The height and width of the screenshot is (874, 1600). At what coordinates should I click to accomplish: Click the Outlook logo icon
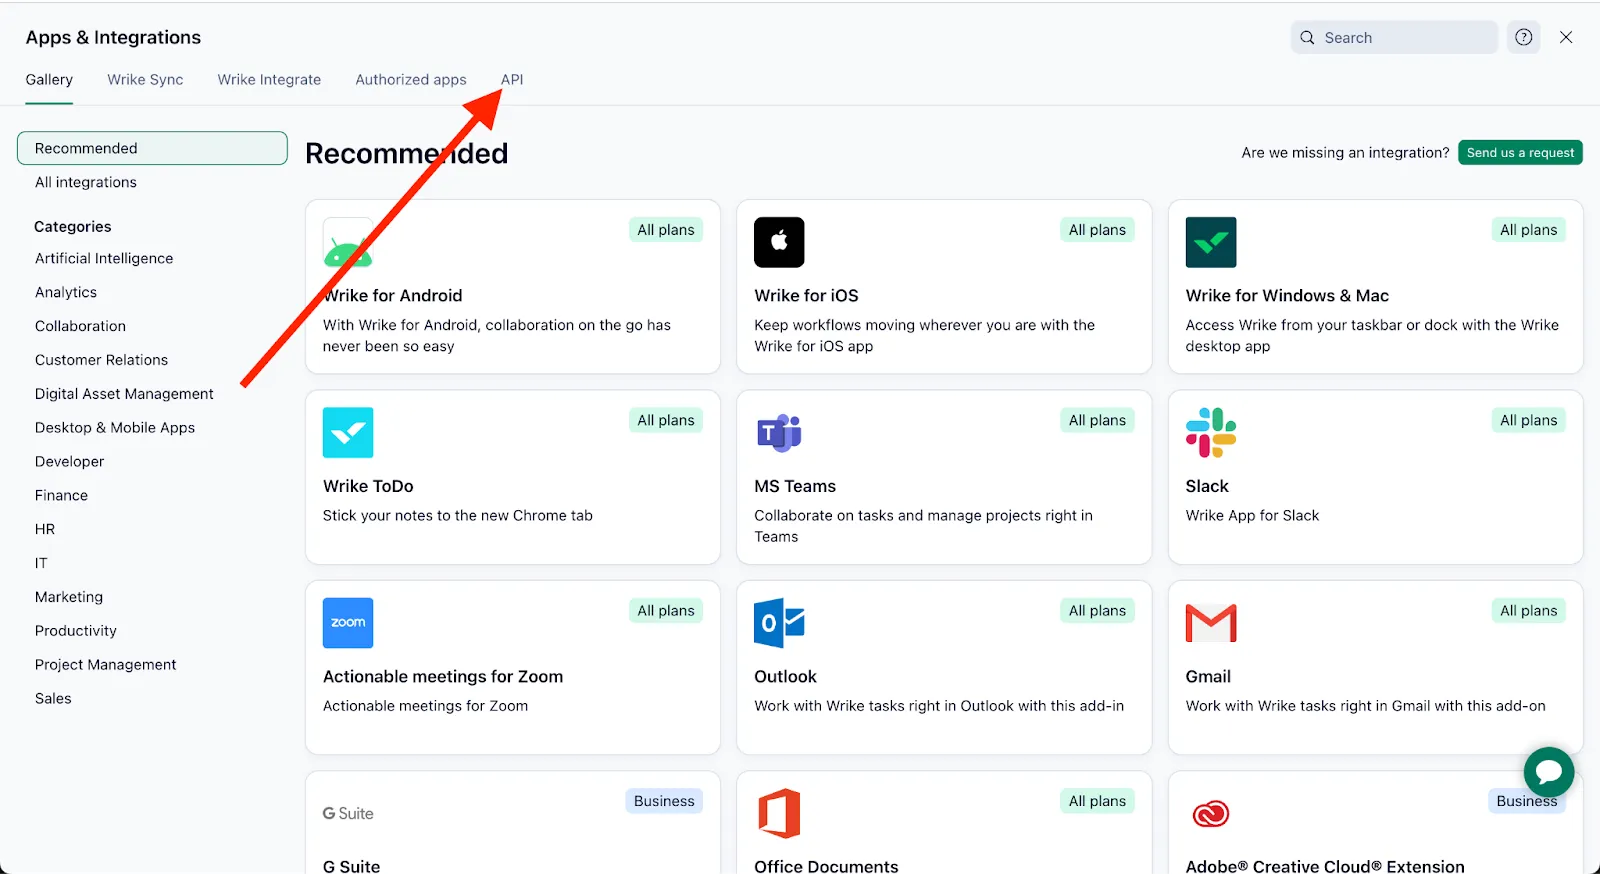click(x=779, y=623)
